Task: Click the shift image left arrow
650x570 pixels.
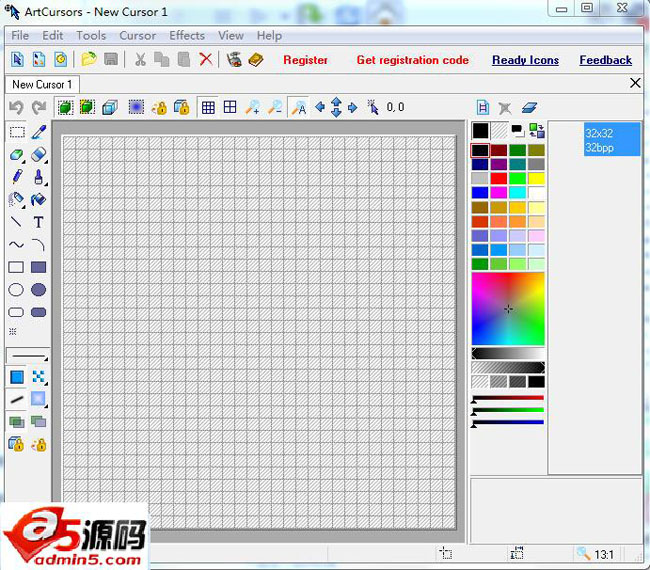Action: pyautogui.click(x=320, y=107)
